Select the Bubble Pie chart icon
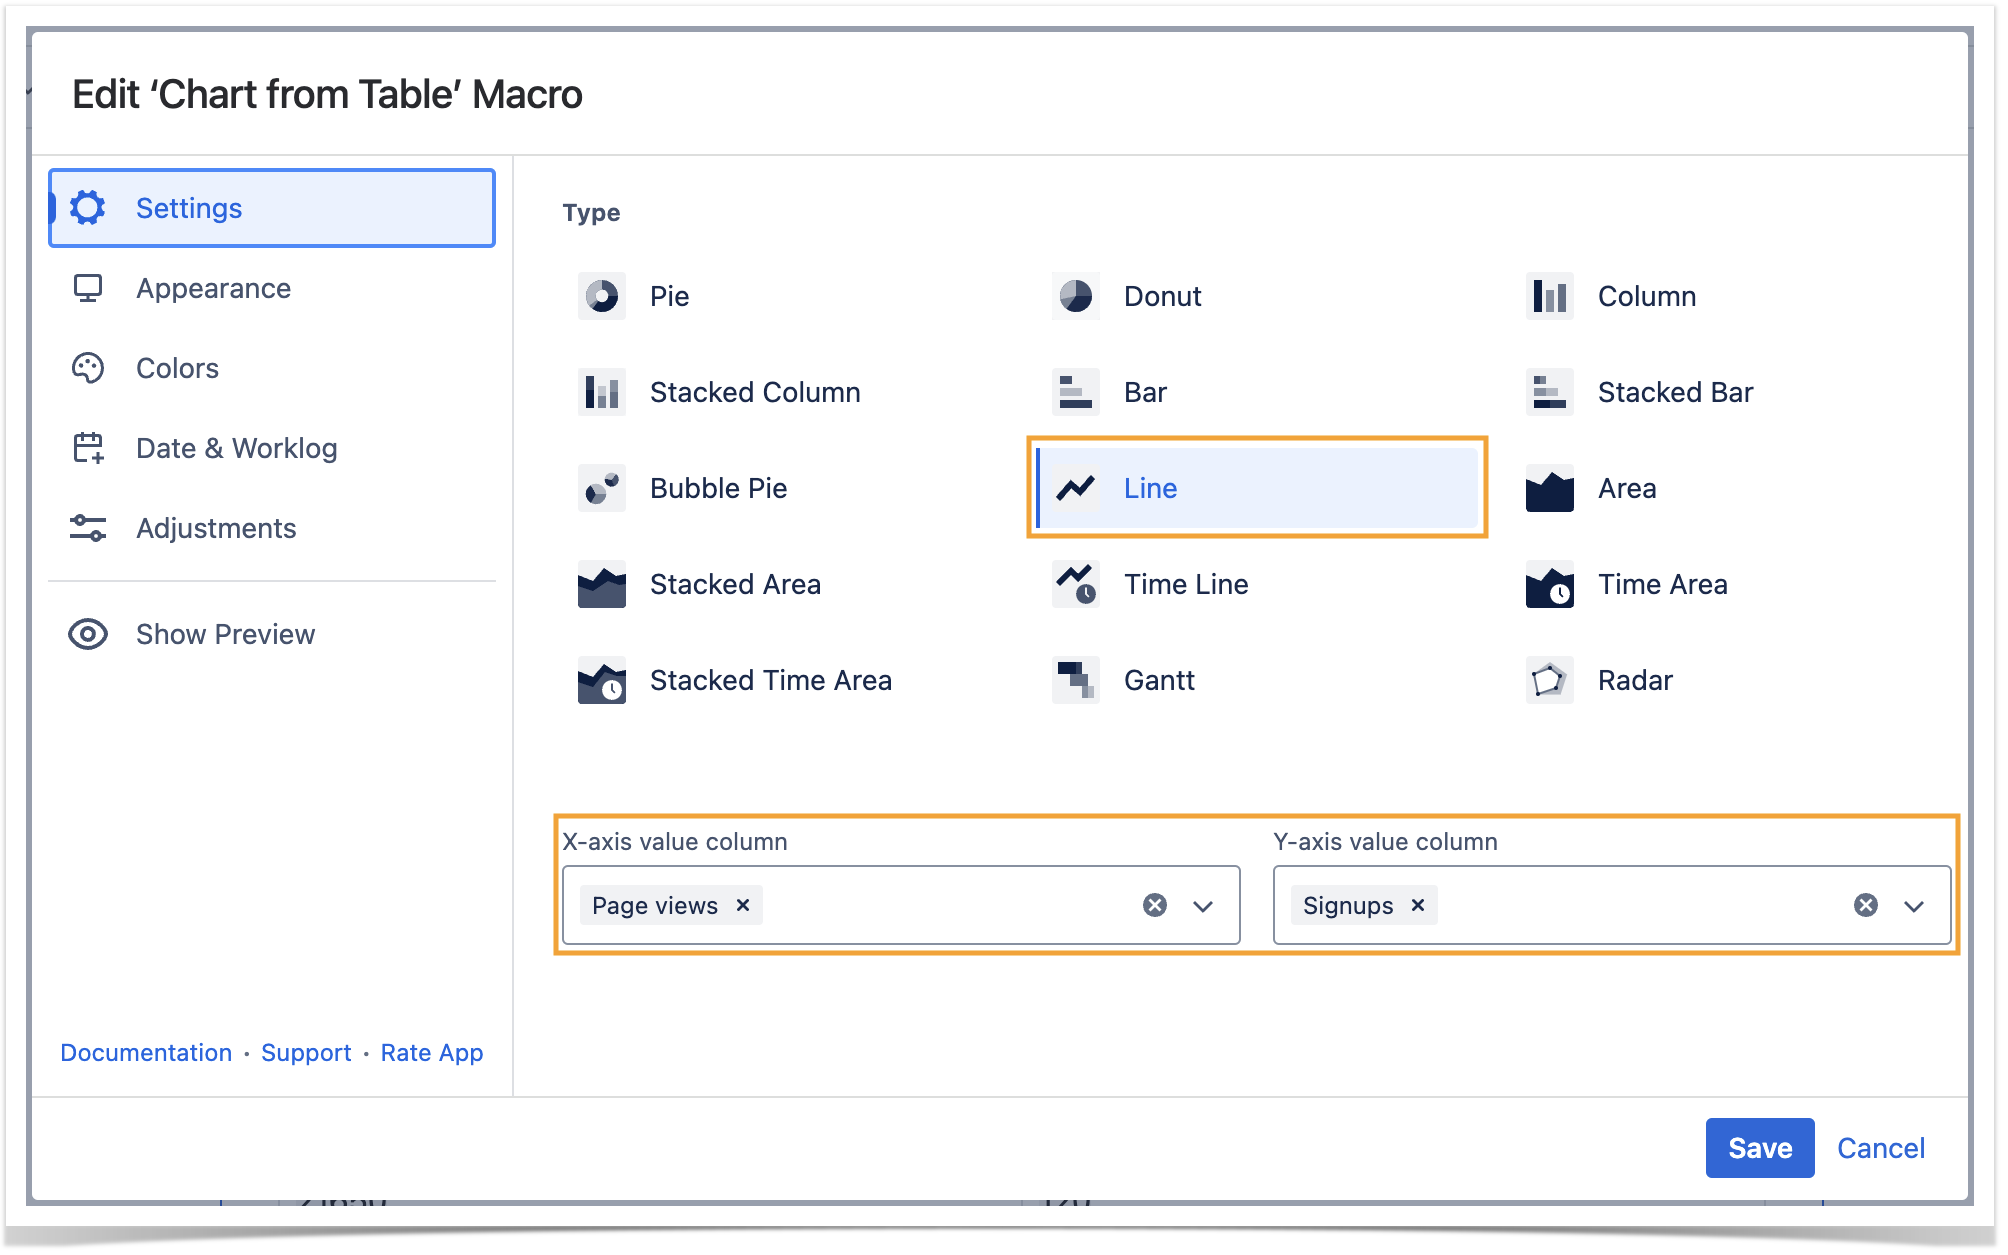The width and height of the screenshot is (2008, 1255). (602, 488)
